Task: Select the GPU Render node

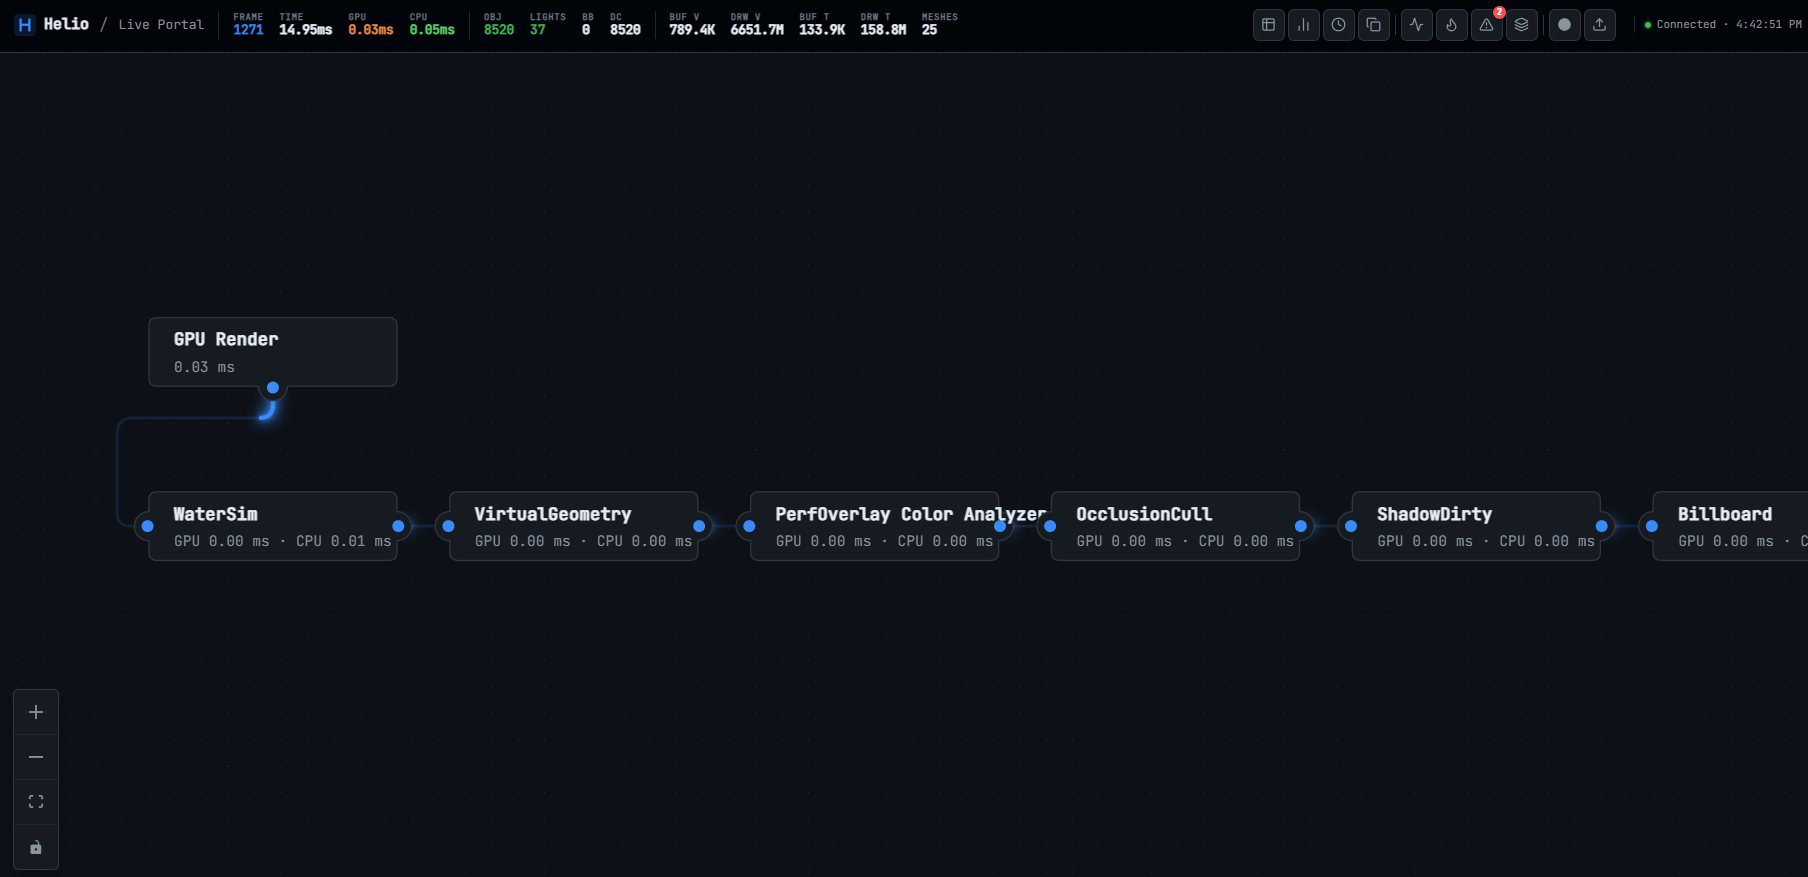Action: tap(273, 352)
